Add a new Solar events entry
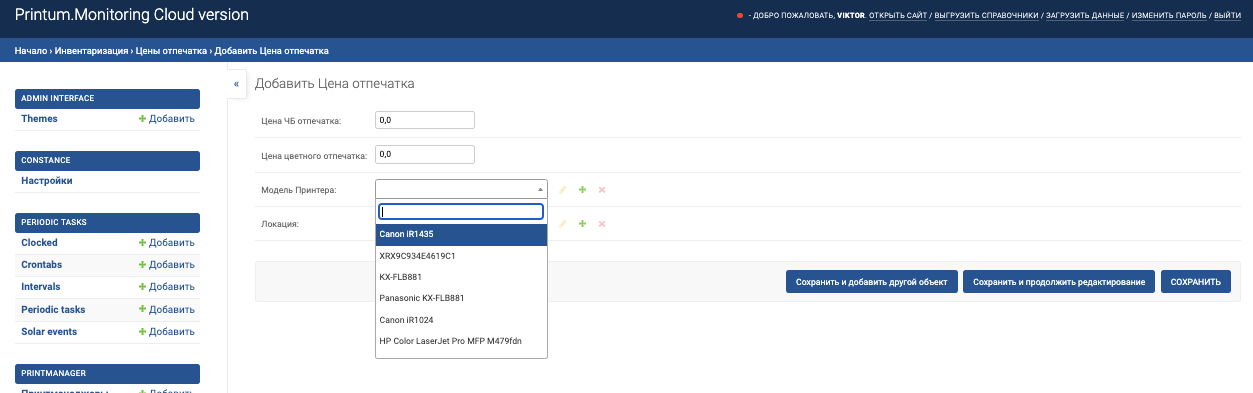 (x=167, y=332)
